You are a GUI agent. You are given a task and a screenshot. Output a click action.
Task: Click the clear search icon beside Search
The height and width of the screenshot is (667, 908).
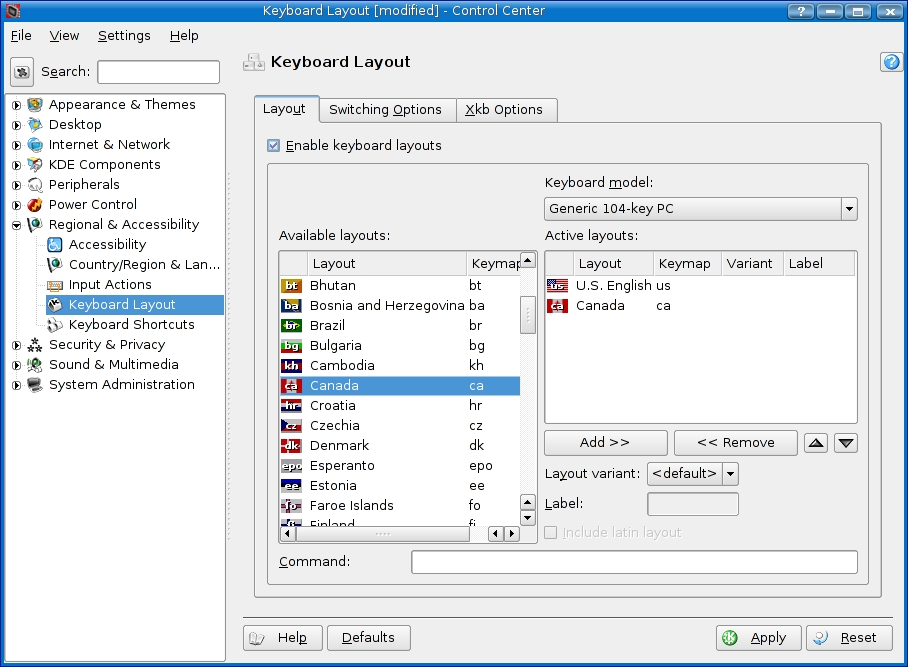click(x=22, y=72)
